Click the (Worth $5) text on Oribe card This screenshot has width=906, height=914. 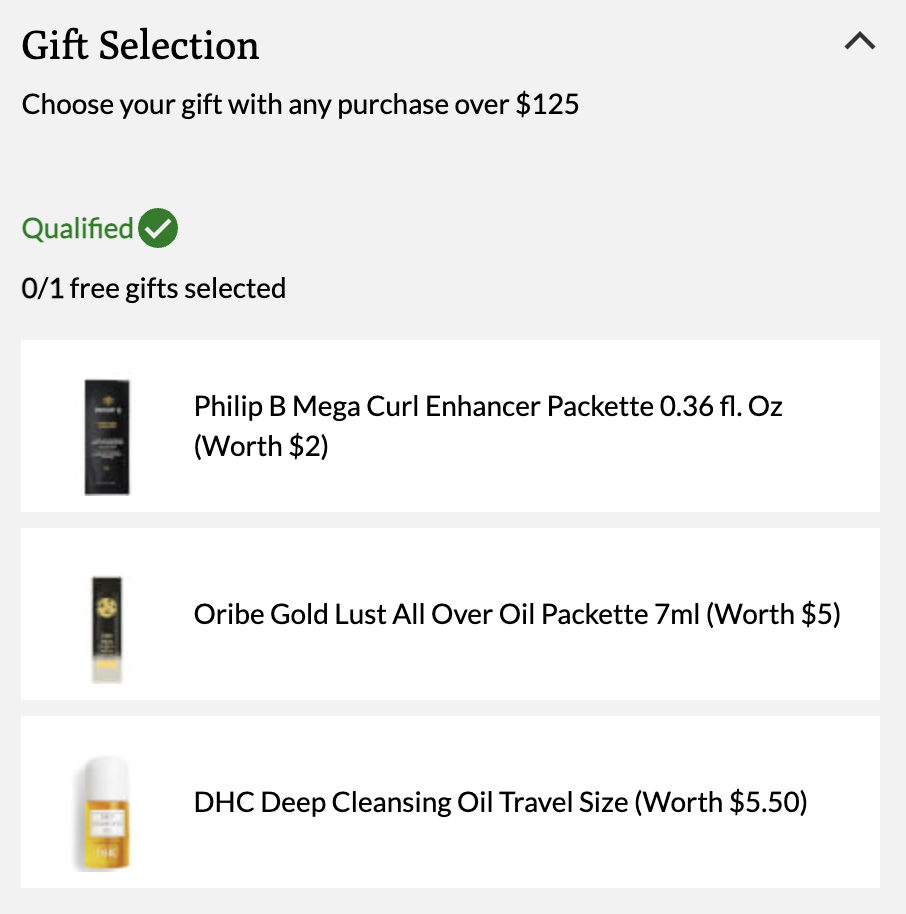coord(774,614)
